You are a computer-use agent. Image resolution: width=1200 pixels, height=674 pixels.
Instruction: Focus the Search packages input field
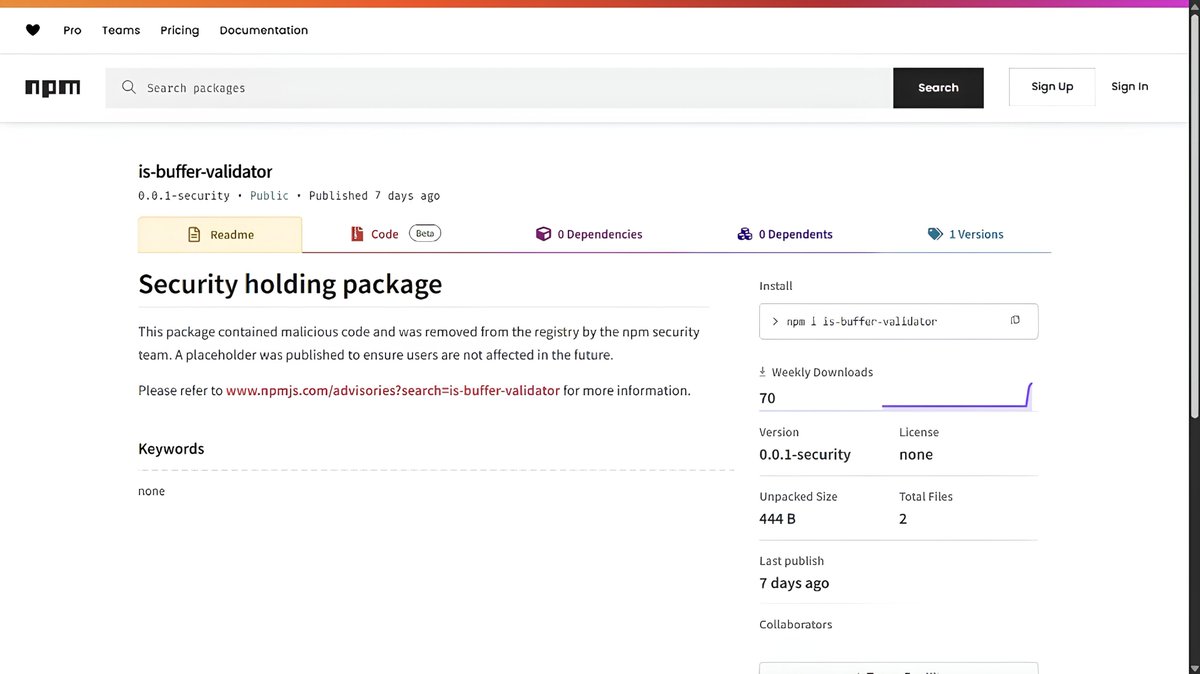click(499, 88)
